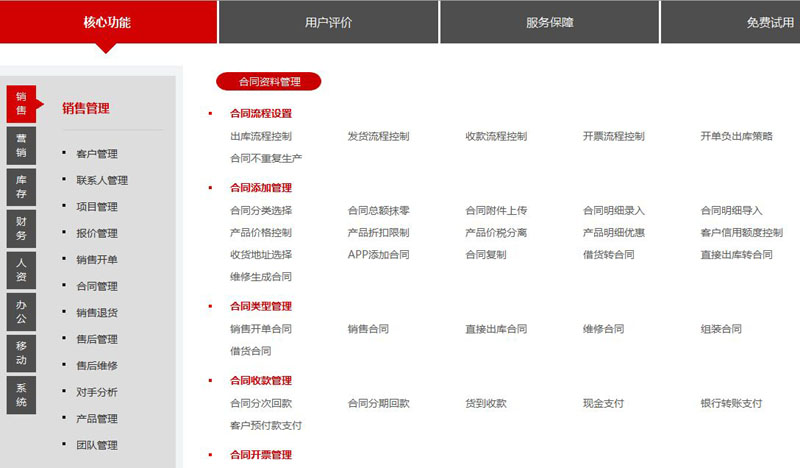Open the 出库流程控制 link
Screen dimensions: 800x468
tap(261, 136)
